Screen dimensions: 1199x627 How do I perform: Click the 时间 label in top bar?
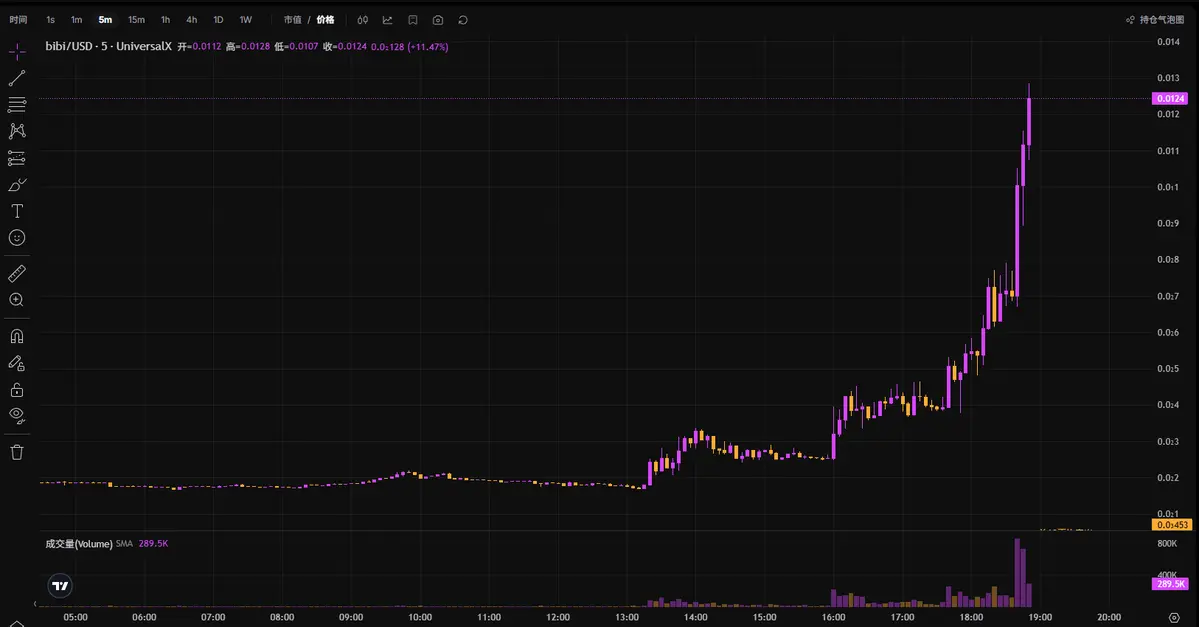coord(18,20)
